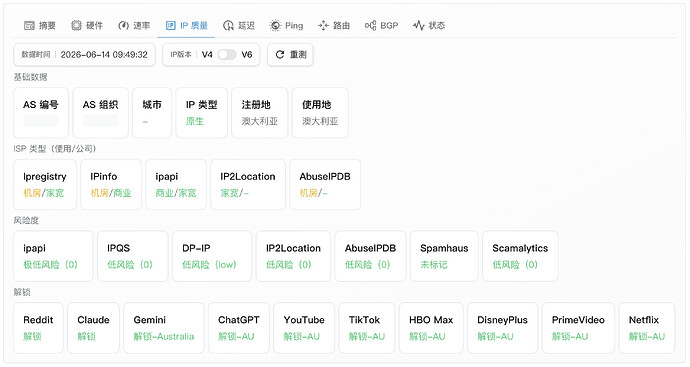Click the Spamhaus 未标记 card
Screen dimensions: 690x367
444,256
